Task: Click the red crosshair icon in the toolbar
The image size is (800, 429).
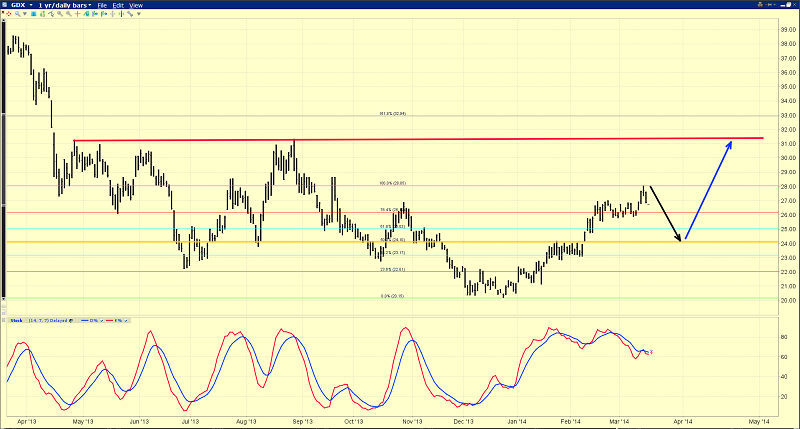Action: [9, 14]
